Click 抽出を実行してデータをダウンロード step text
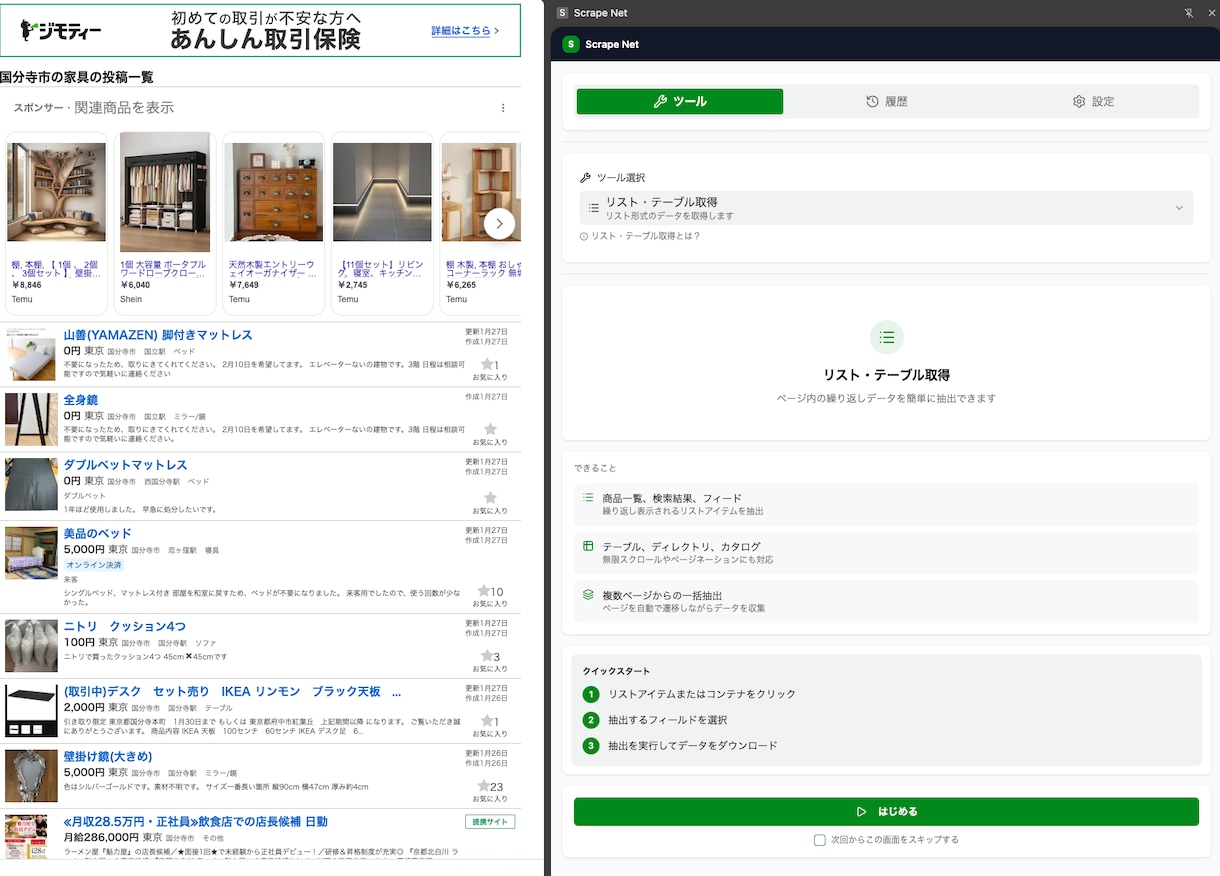This screenshot has width=1220, height=876. 693,746
